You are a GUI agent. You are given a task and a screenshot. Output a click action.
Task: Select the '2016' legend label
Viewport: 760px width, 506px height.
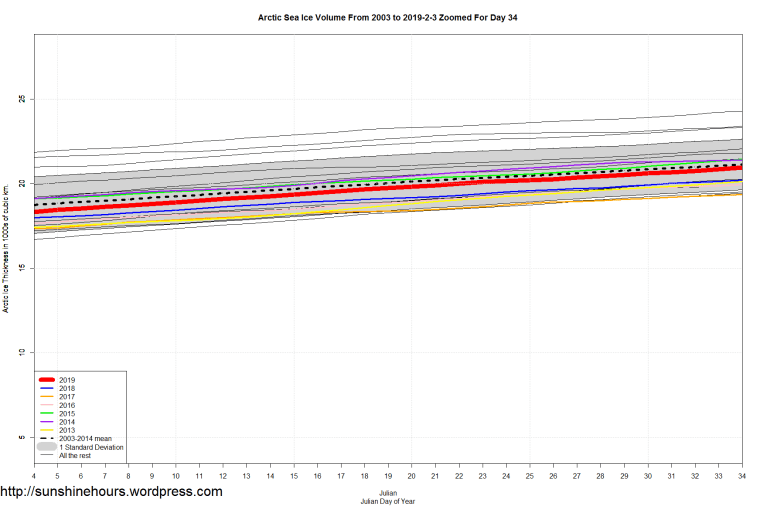[67, 405]
